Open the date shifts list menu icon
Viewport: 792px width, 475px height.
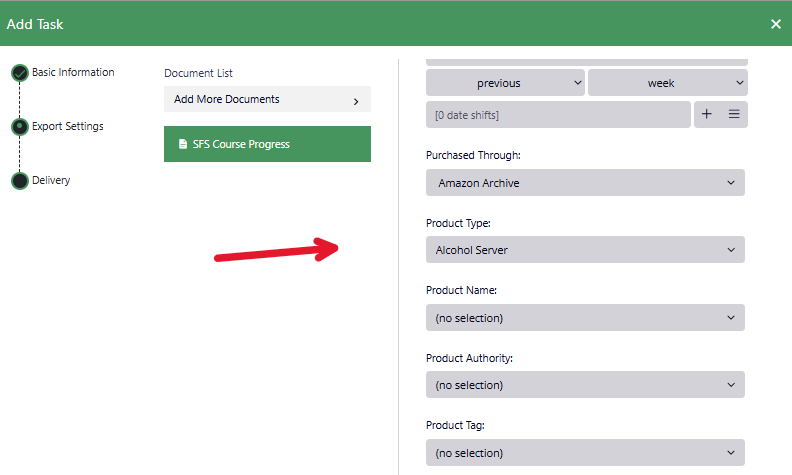pos(734,115)
